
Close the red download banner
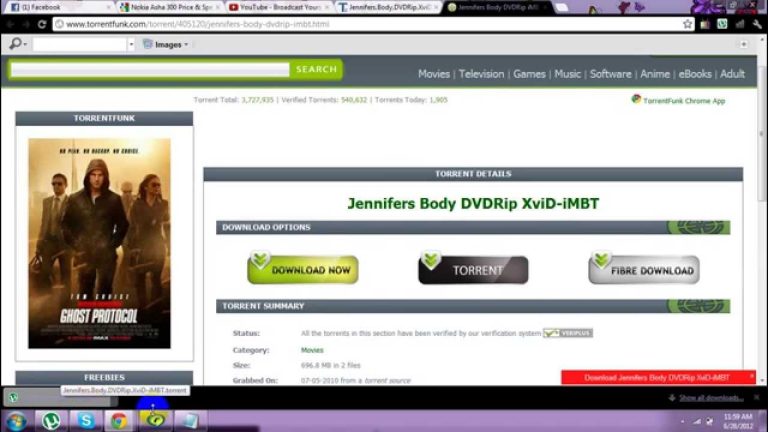tap(752, 376)
